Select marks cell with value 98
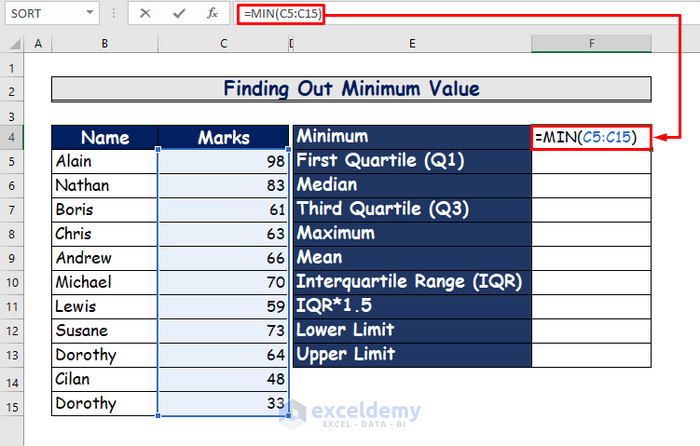The width and height of the screenshot is (700, 446). click(224, 161)
